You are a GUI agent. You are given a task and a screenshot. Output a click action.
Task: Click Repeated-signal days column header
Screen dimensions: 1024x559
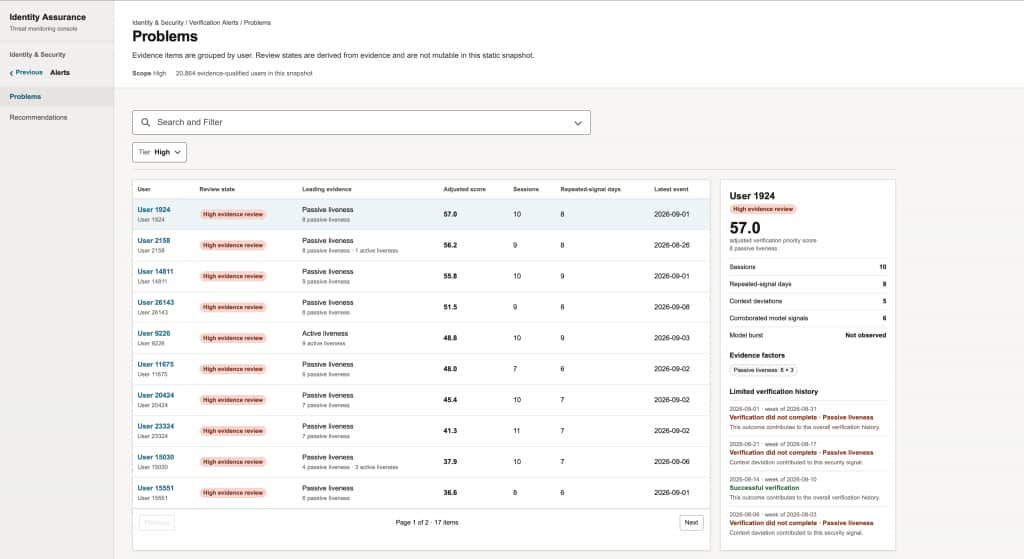pos(590,189)
